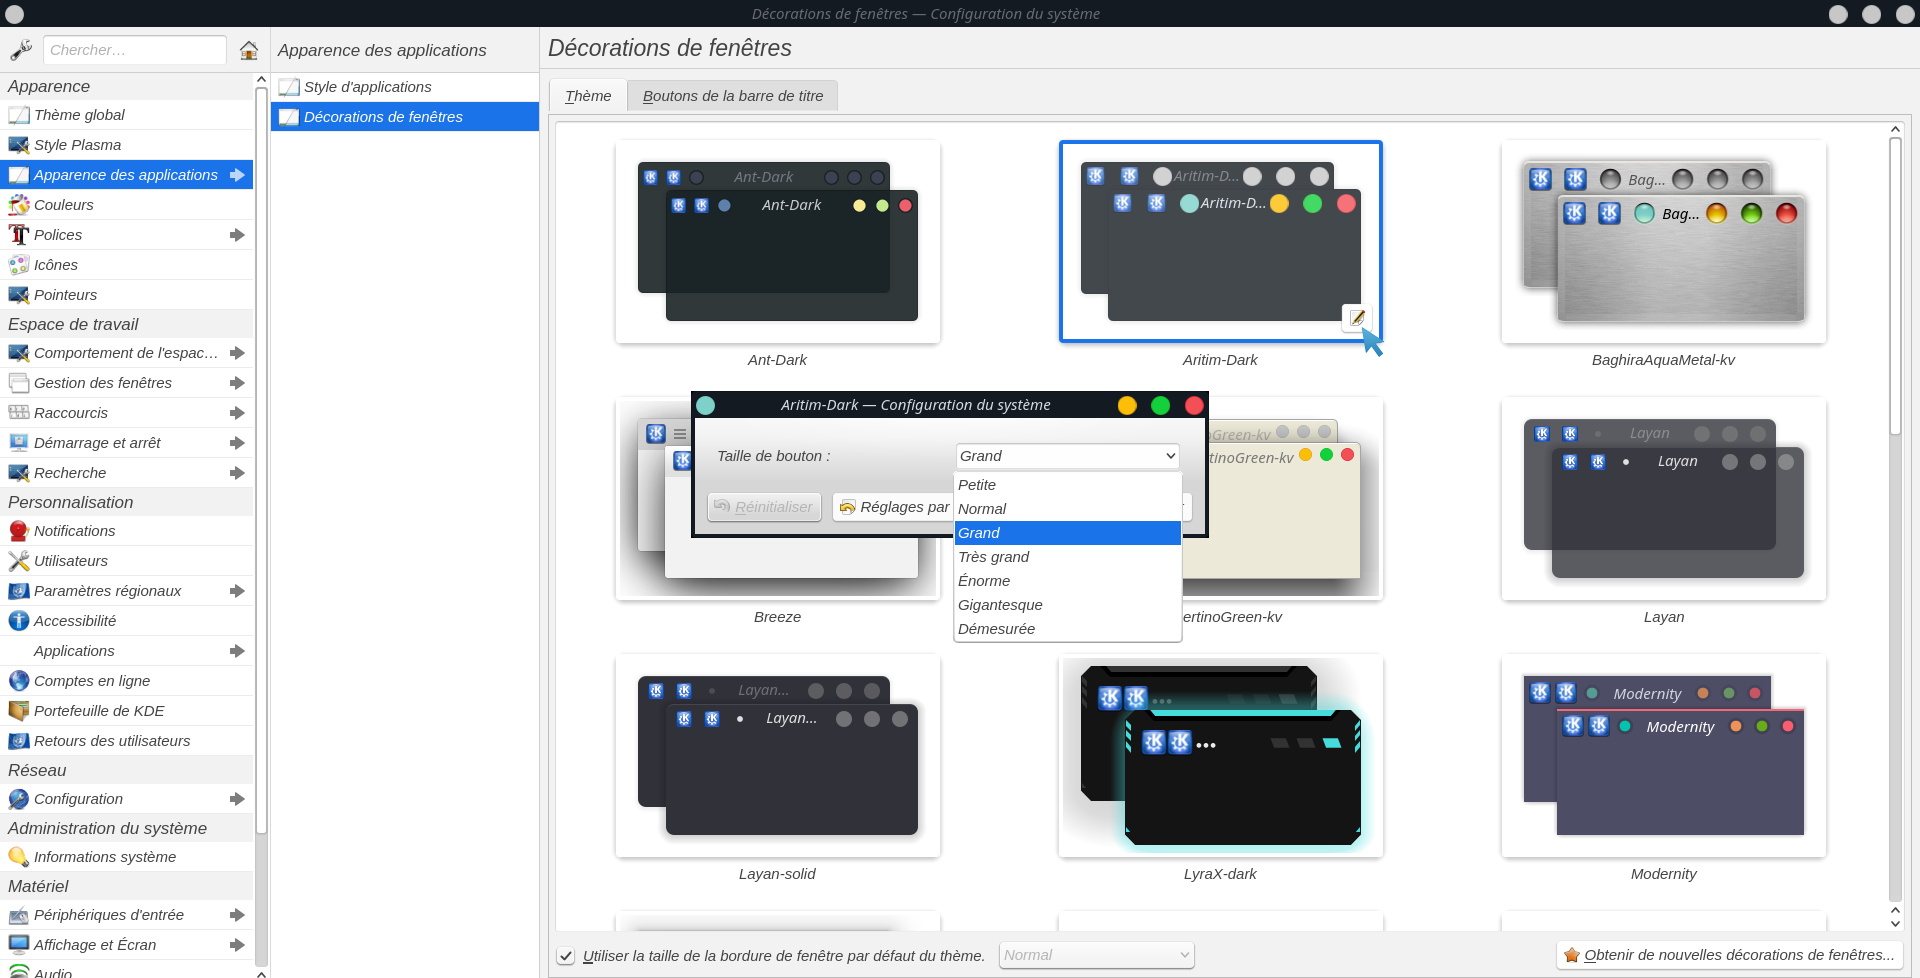
Task: Select the Layan-solid theme thumbnail
Action: [778, 756]
